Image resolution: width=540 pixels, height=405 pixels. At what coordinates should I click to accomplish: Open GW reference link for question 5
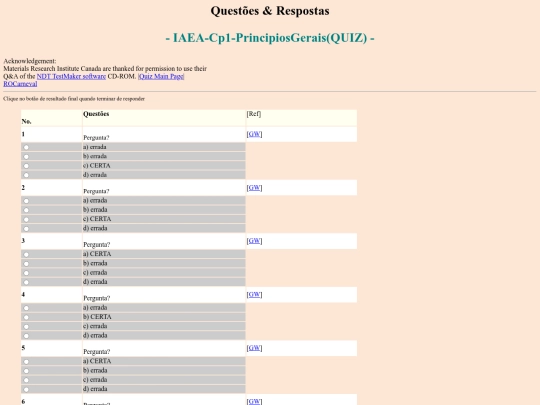point(255,348)
